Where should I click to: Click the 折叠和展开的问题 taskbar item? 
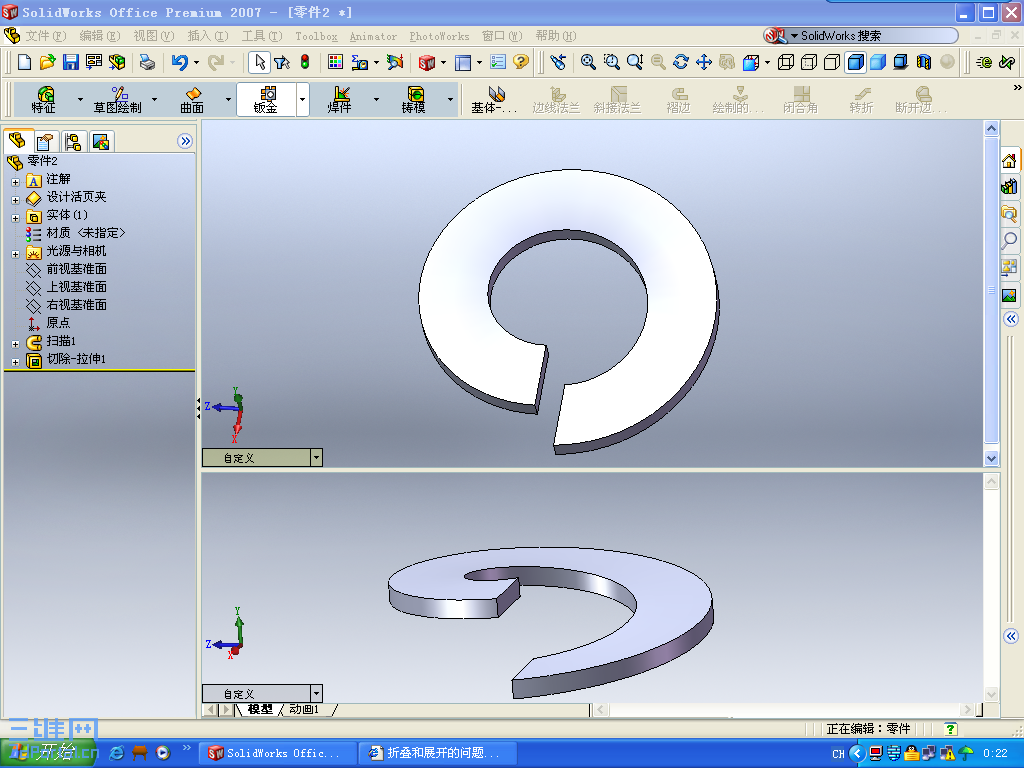point(436,753)
